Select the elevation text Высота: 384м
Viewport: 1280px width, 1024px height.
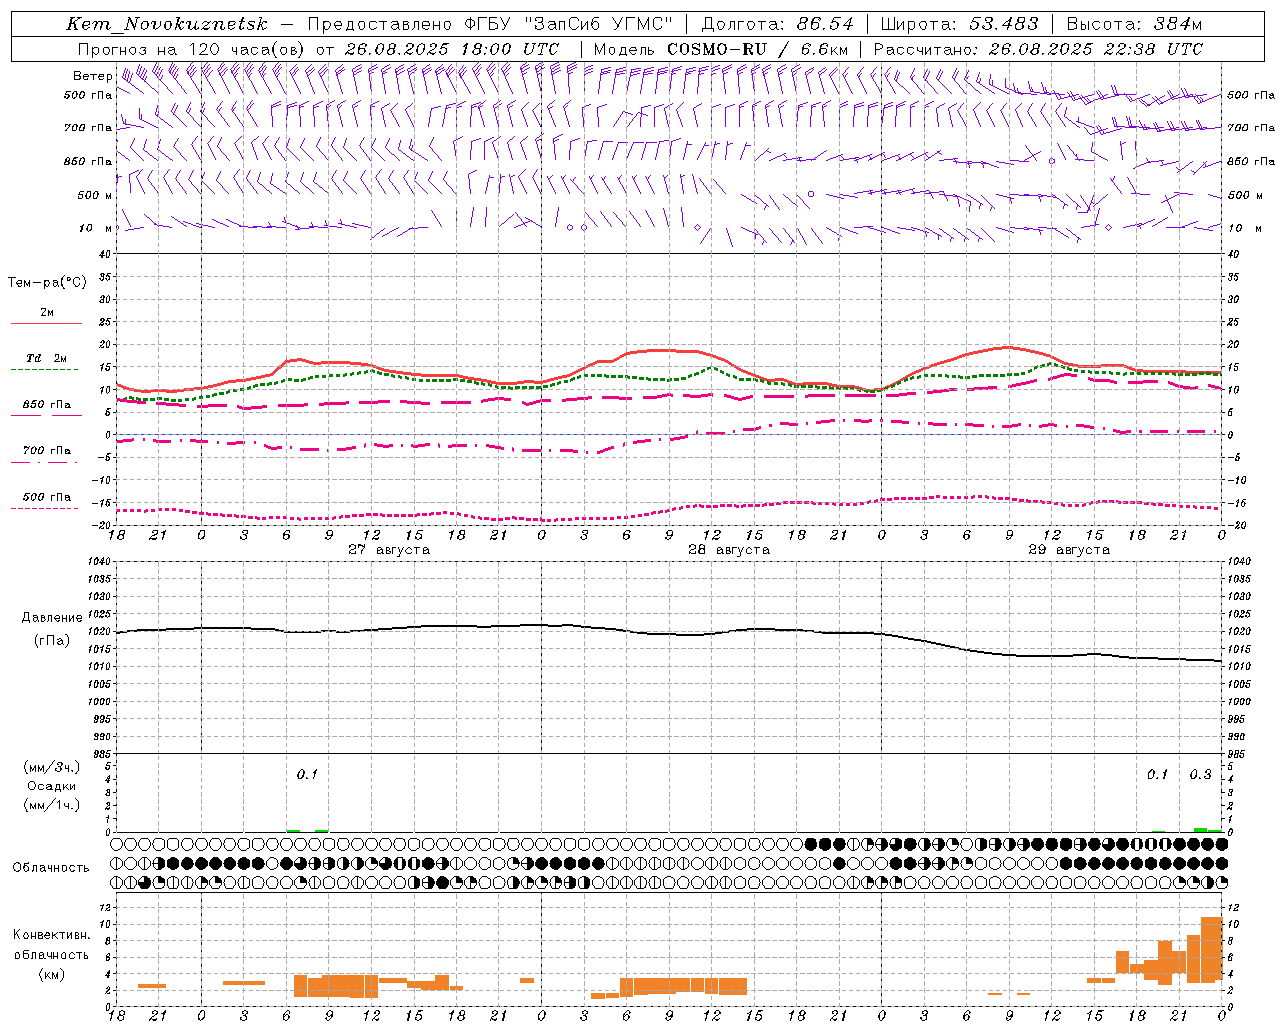[x=1134, y=24]
